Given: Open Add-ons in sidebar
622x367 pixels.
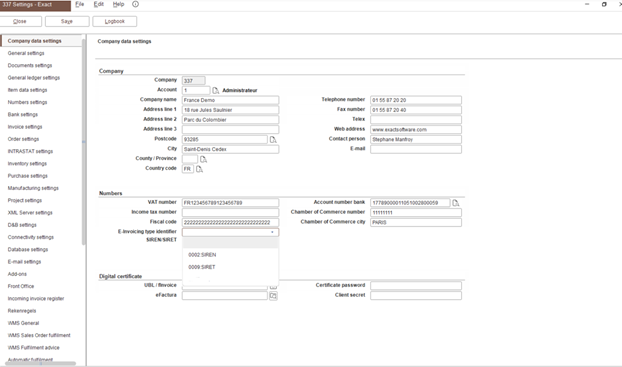Looking at the screenshot, I should point(17,275).
